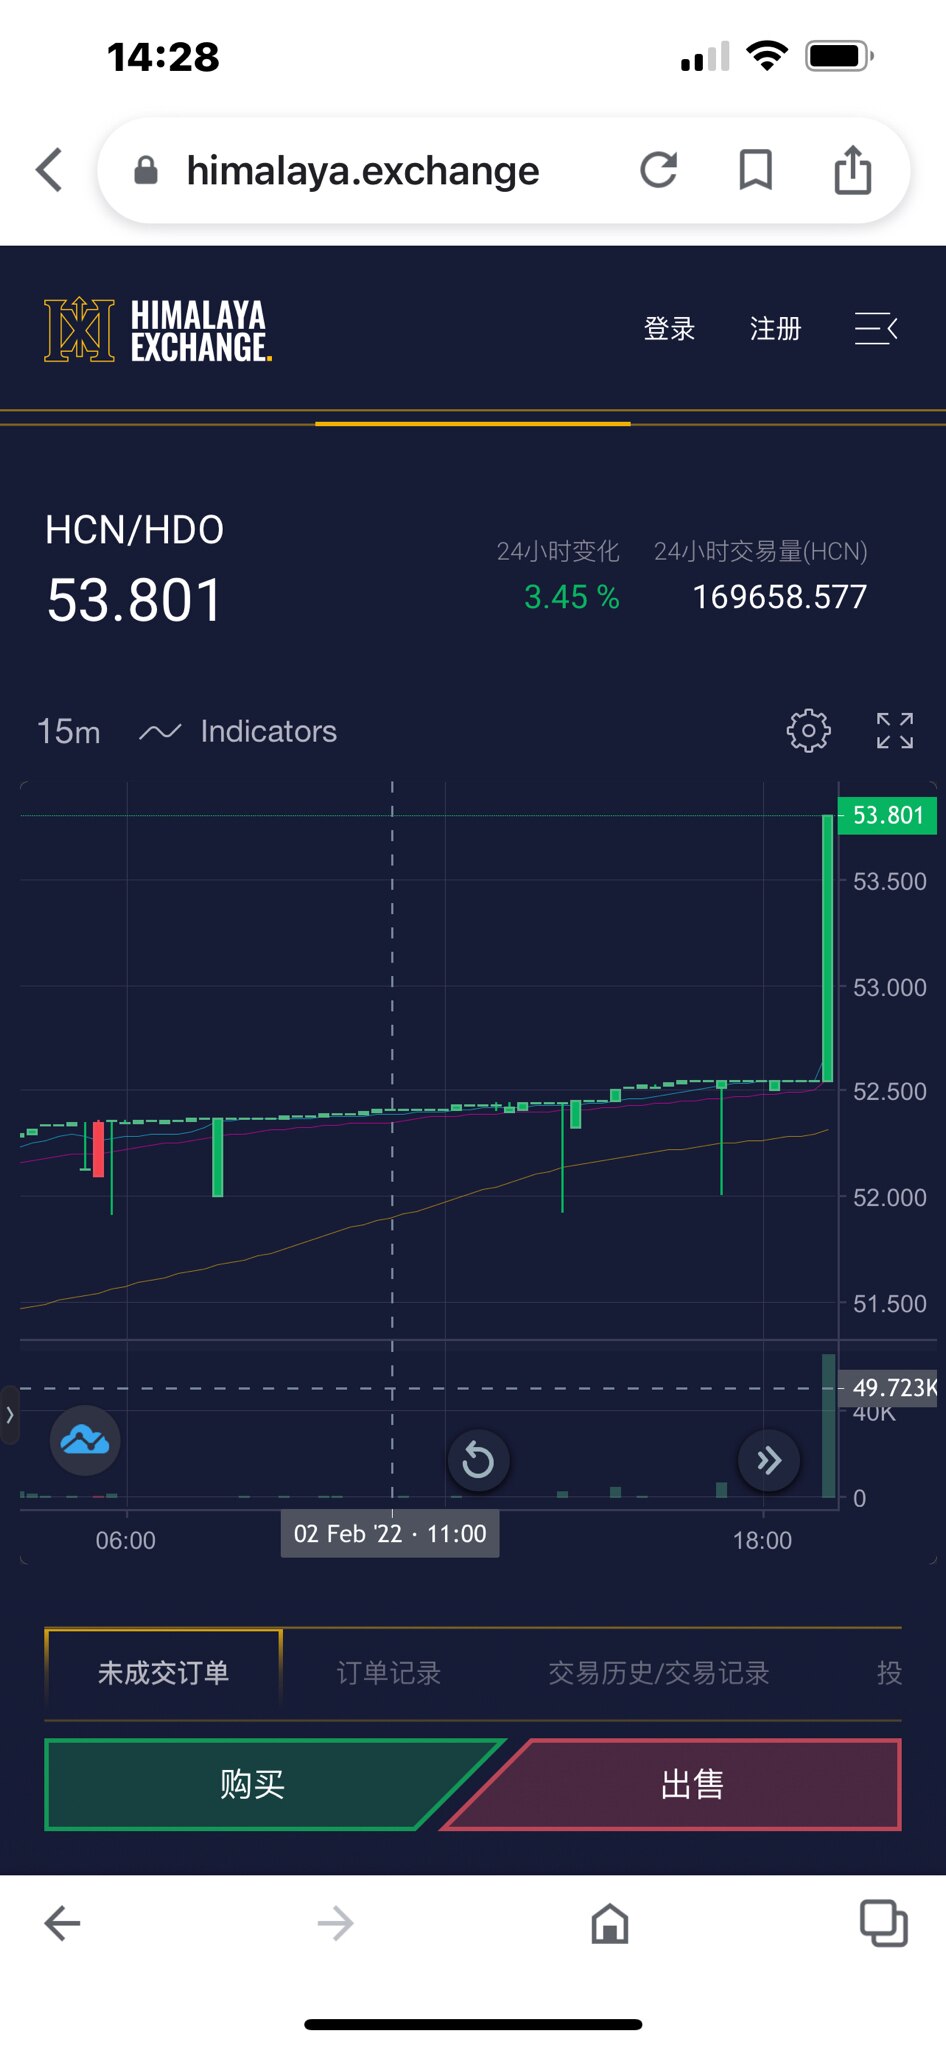Tap browser bottom back arrow
The height and width of the screenshot is (2048, 946).
[62, 1923]
